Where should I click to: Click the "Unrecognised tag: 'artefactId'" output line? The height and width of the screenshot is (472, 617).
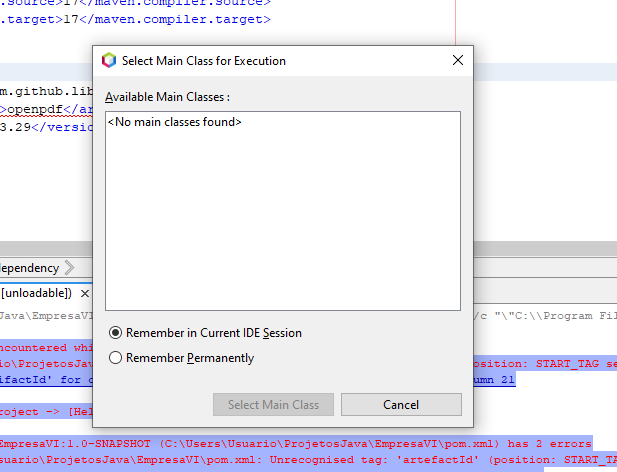pyautogui.click(x=308, y=460)
